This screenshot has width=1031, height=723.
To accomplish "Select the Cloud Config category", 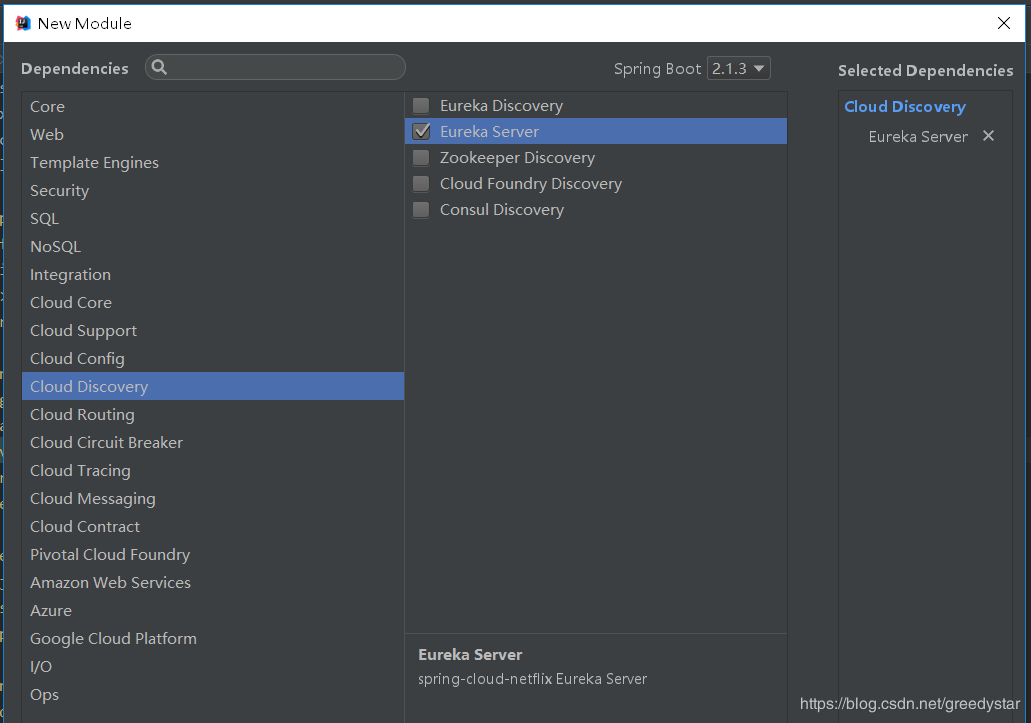I will [213, 358].
